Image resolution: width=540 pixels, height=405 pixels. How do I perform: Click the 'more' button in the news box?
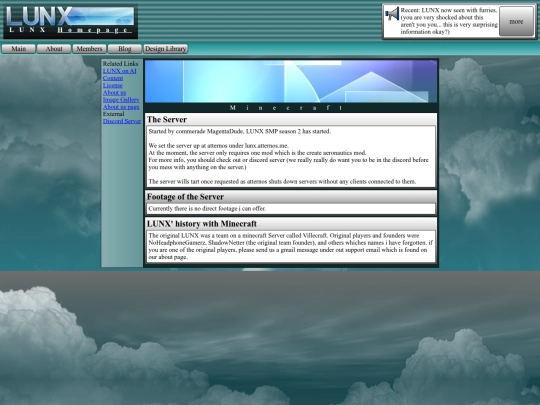coord(516,21)
